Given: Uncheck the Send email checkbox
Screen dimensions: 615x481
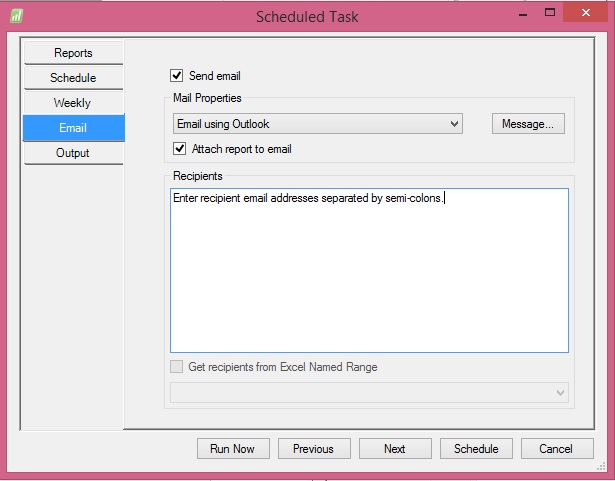Looking at the screenshot, I should tap(178, 75).
